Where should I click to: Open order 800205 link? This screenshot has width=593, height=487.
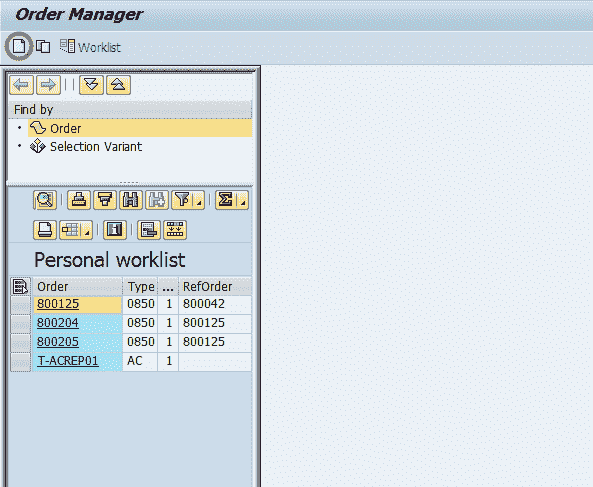point(58,341)
